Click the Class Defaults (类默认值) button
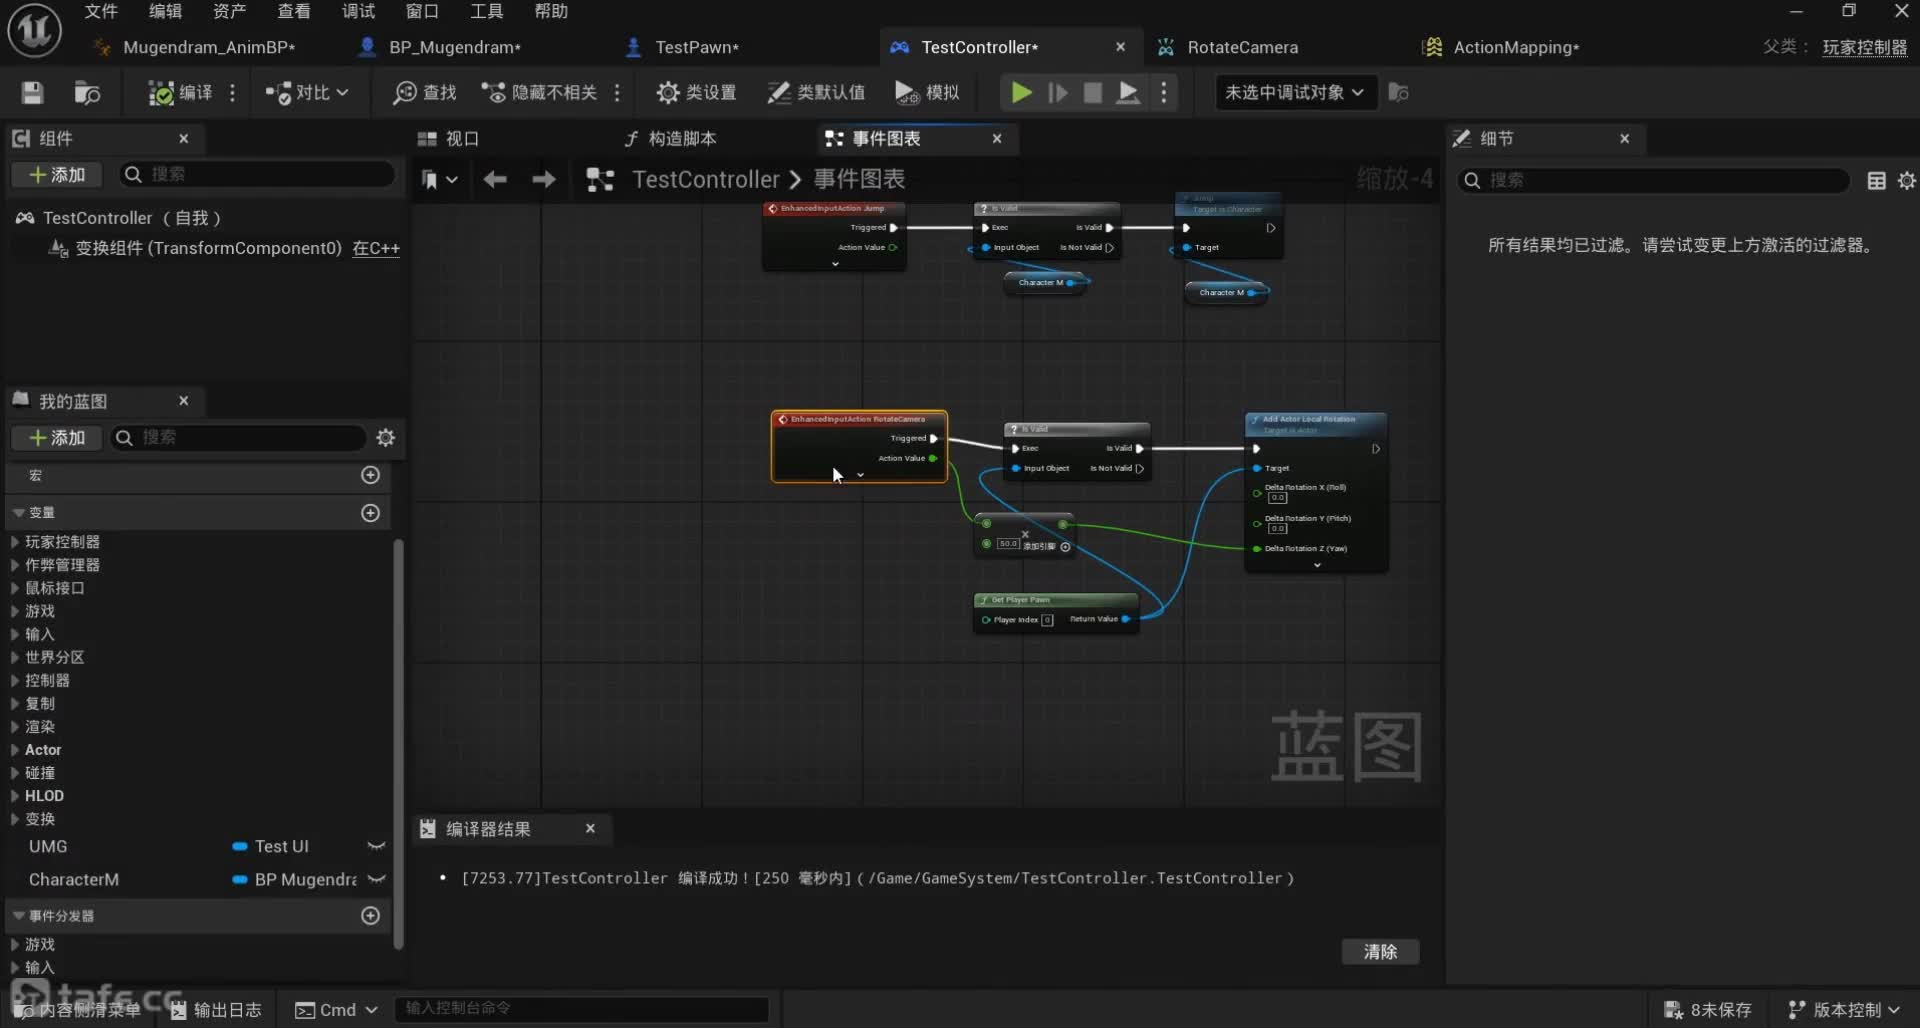 816,93
